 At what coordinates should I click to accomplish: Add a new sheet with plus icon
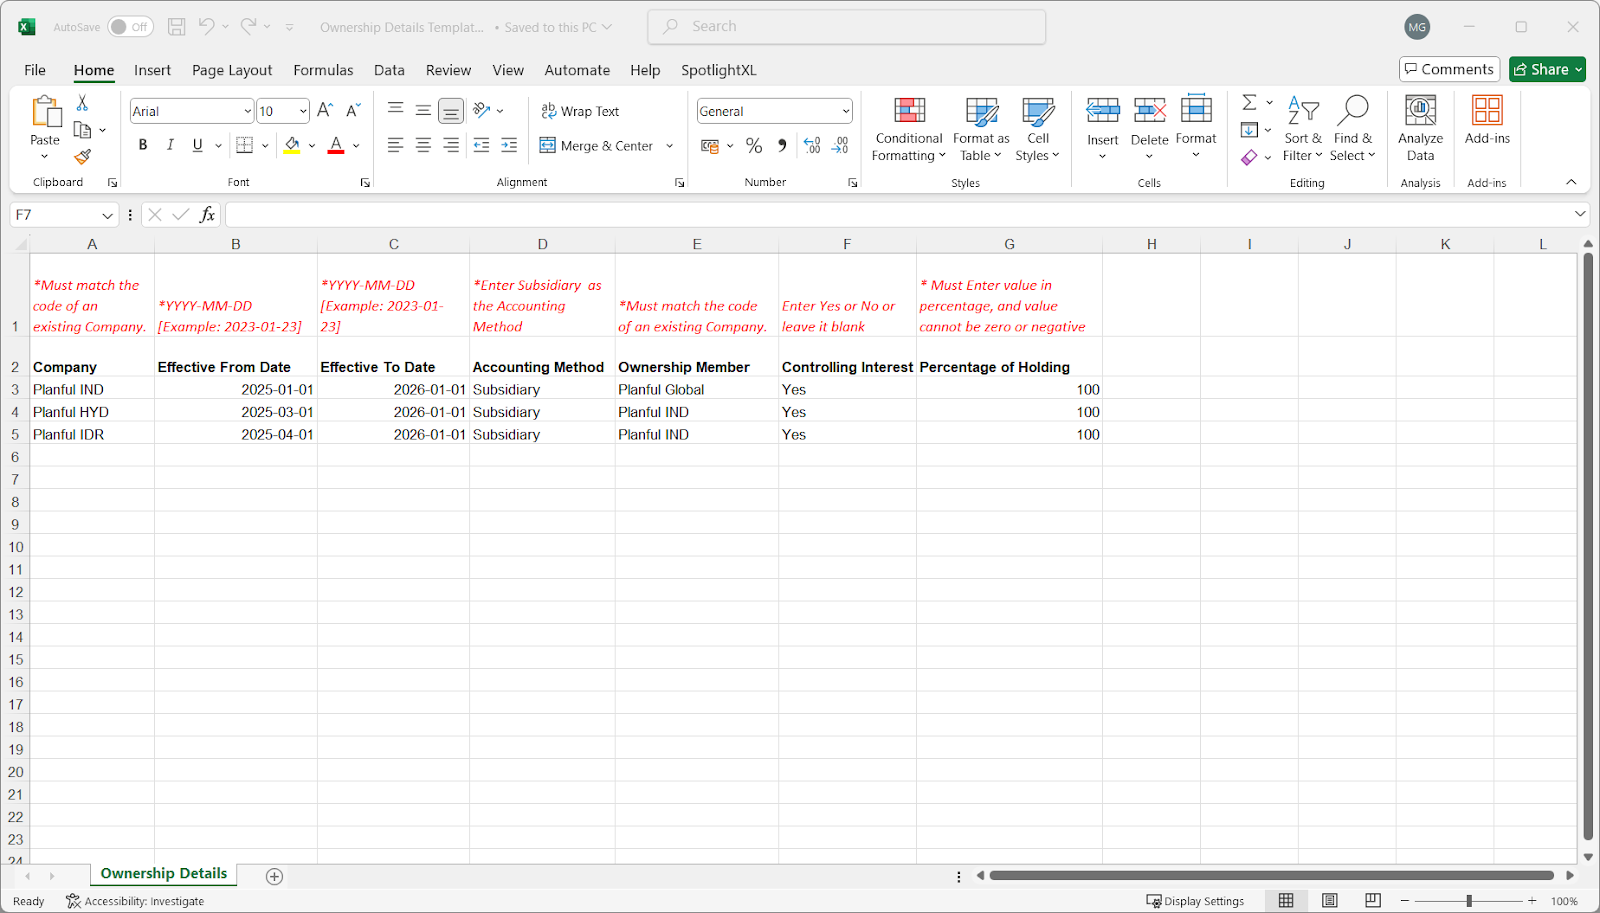click(274, 876)
